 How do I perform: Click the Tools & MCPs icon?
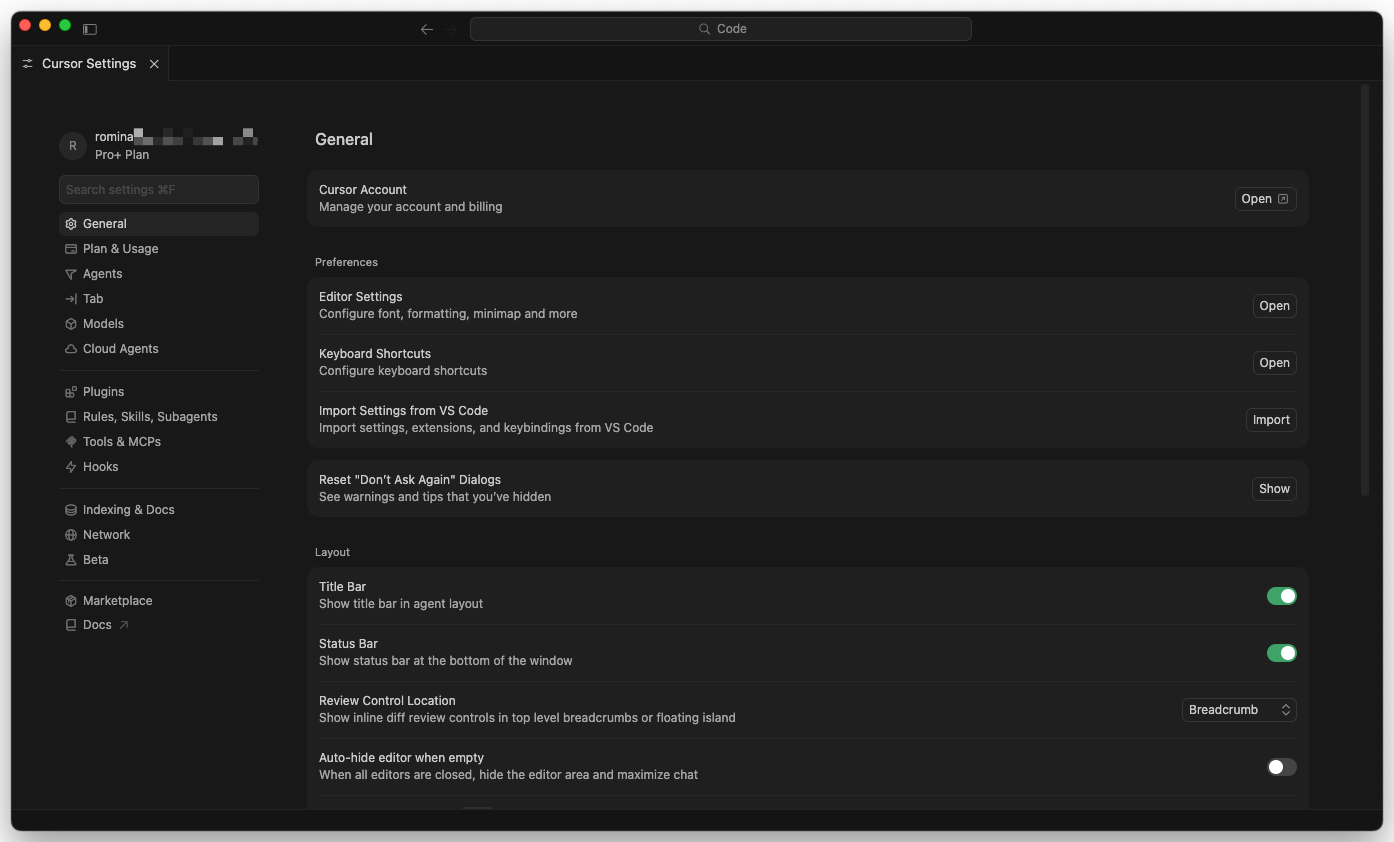click(71, 442)
